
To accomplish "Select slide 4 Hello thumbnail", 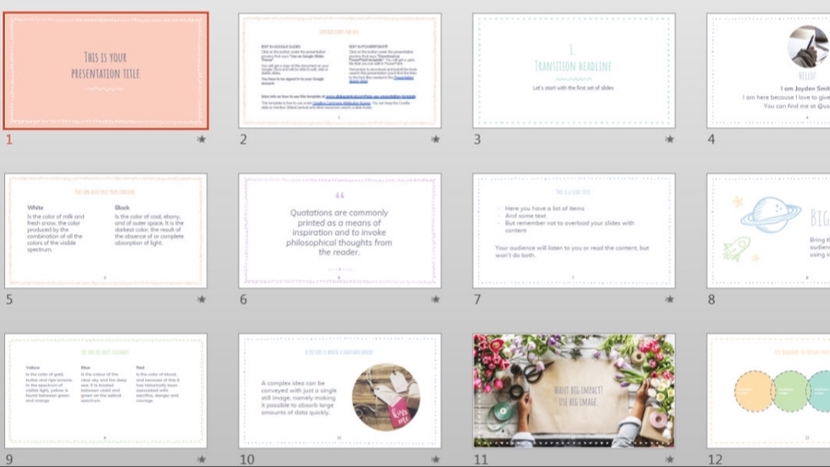I will (x=768, y=71).
